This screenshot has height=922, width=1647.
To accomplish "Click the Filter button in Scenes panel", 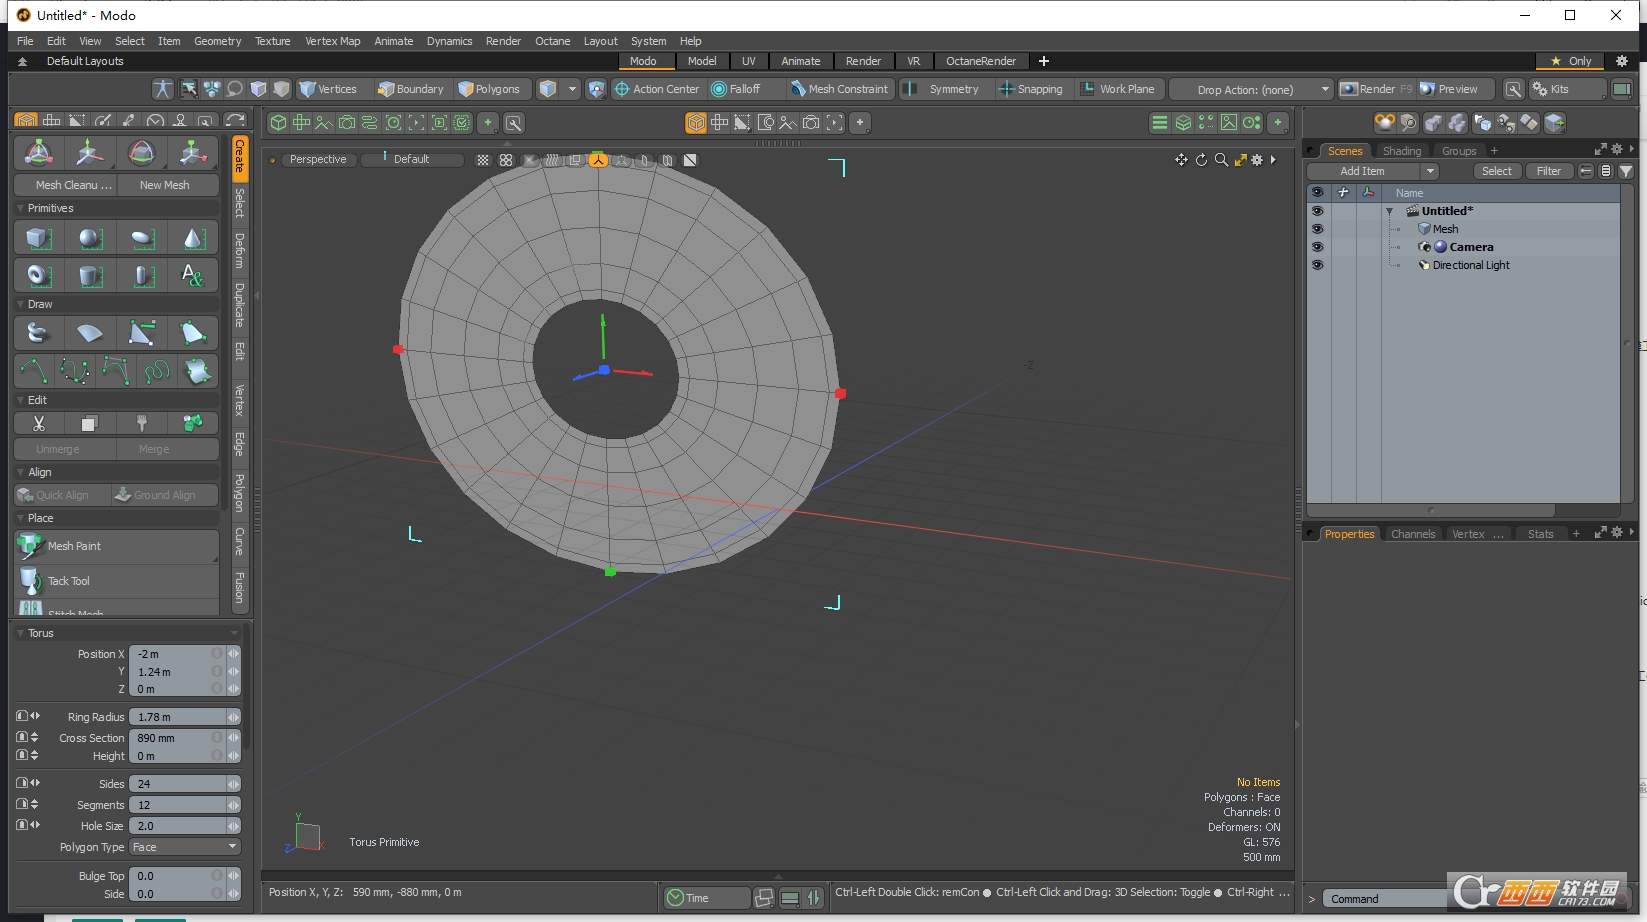I will pos(1548,171).
